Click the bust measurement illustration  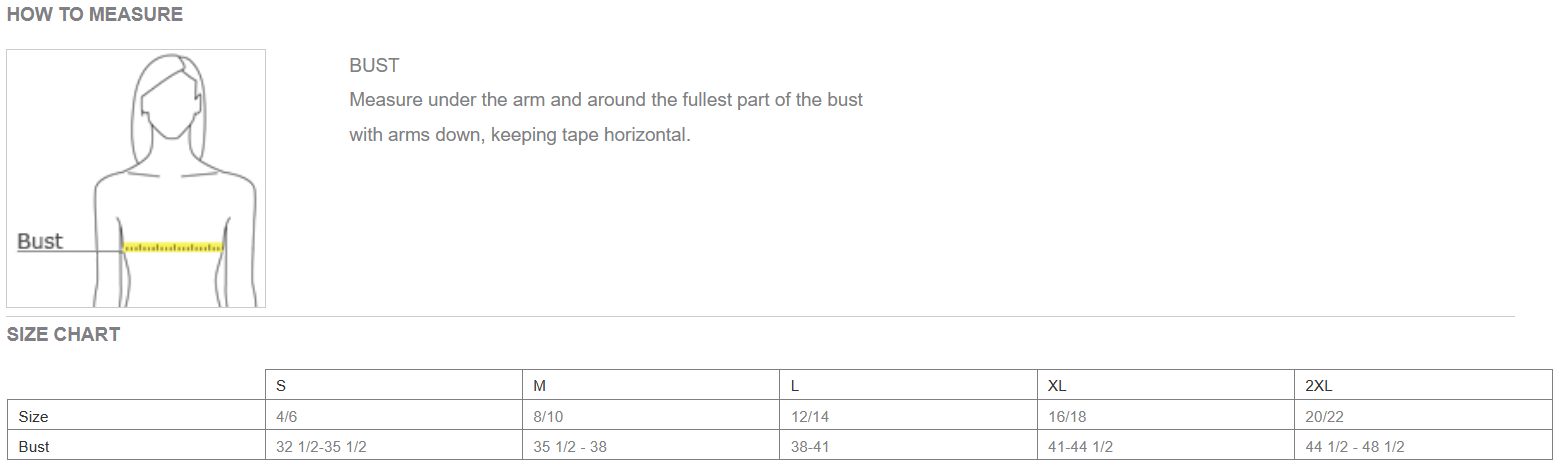pos(136,178)
